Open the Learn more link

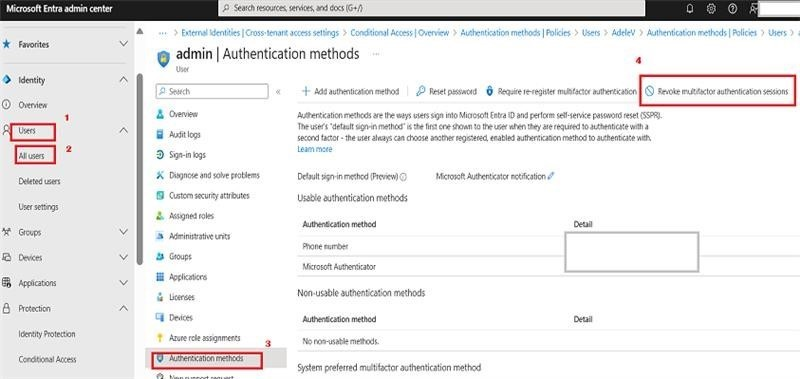315,149
